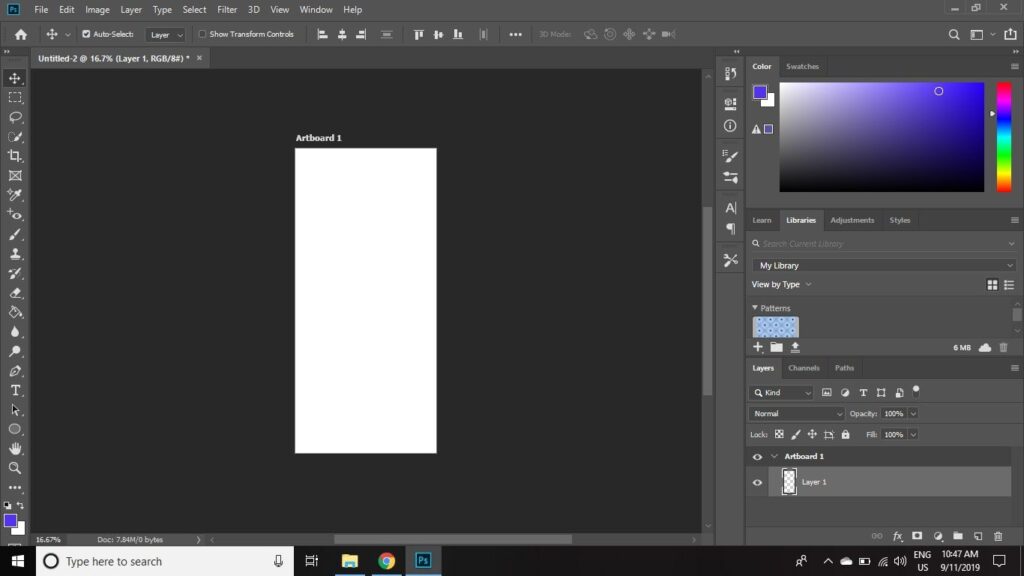Viewport: 1024px width, 576px height.
Task: Add a layer mask
Action: coord(917,536)
